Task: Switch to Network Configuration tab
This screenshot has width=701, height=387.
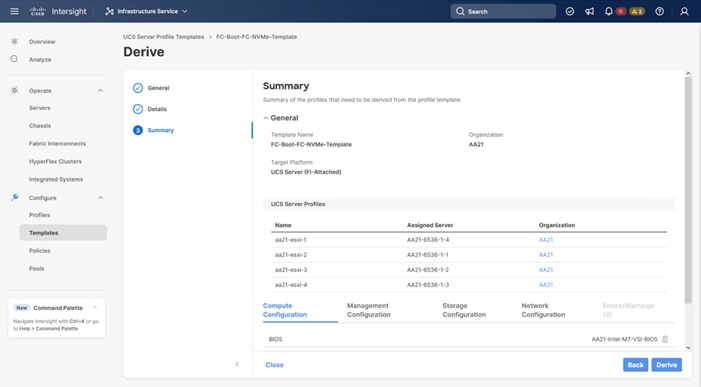Action: [x=543, y=310]
